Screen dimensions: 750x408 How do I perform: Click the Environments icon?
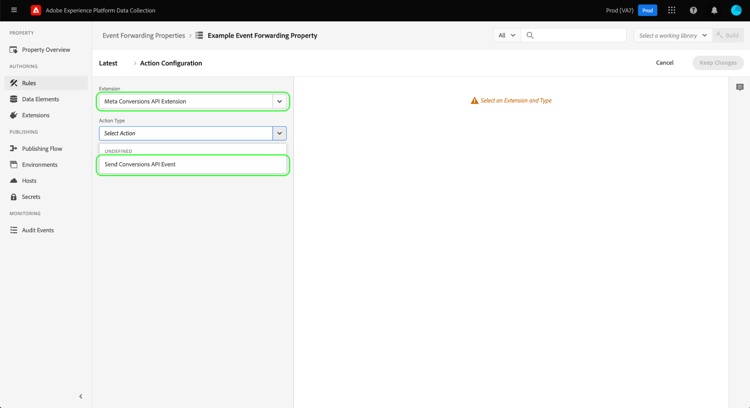click(13, 165)
